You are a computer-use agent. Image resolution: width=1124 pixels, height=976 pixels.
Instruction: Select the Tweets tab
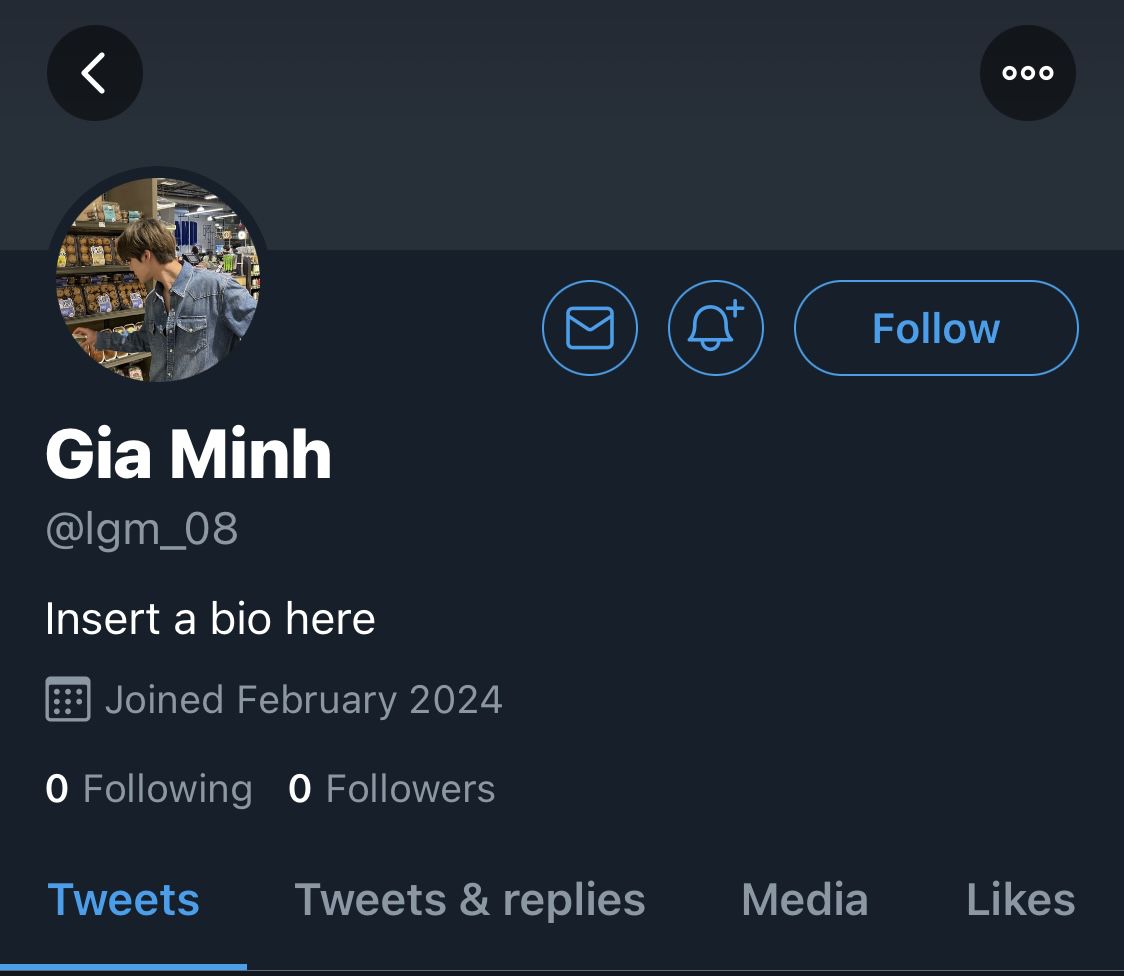pos(123,900)
